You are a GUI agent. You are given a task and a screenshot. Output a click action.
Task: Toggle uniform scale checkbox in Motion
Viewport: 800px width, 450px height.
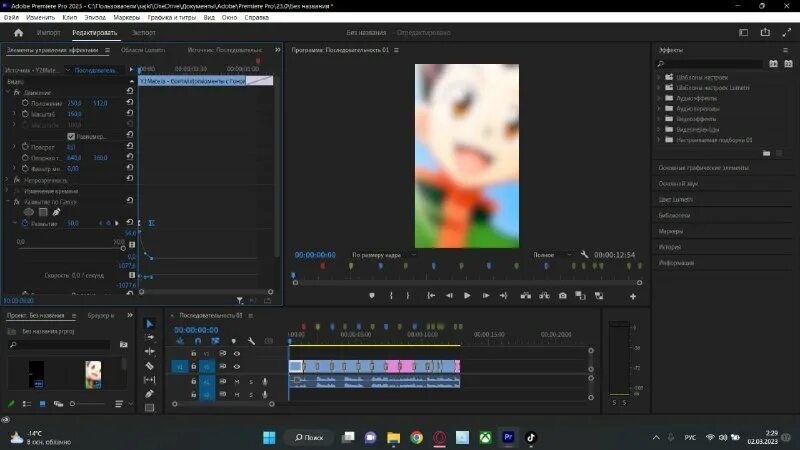point(71,136)
